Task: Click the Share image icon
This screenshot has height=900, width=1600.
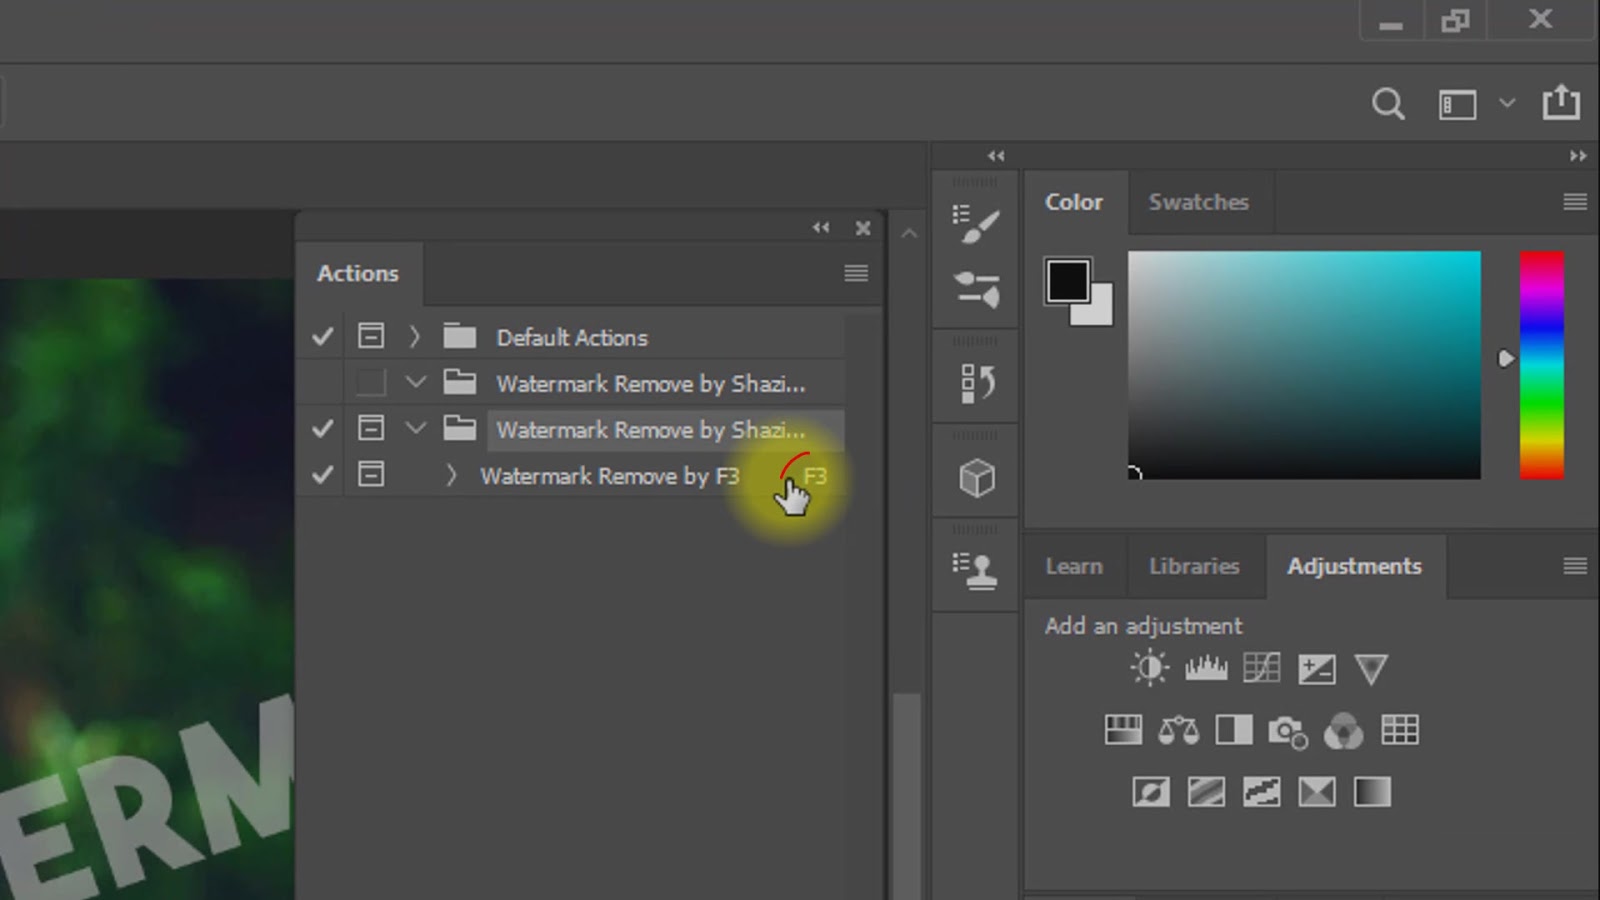Action: pos(1561,102)
